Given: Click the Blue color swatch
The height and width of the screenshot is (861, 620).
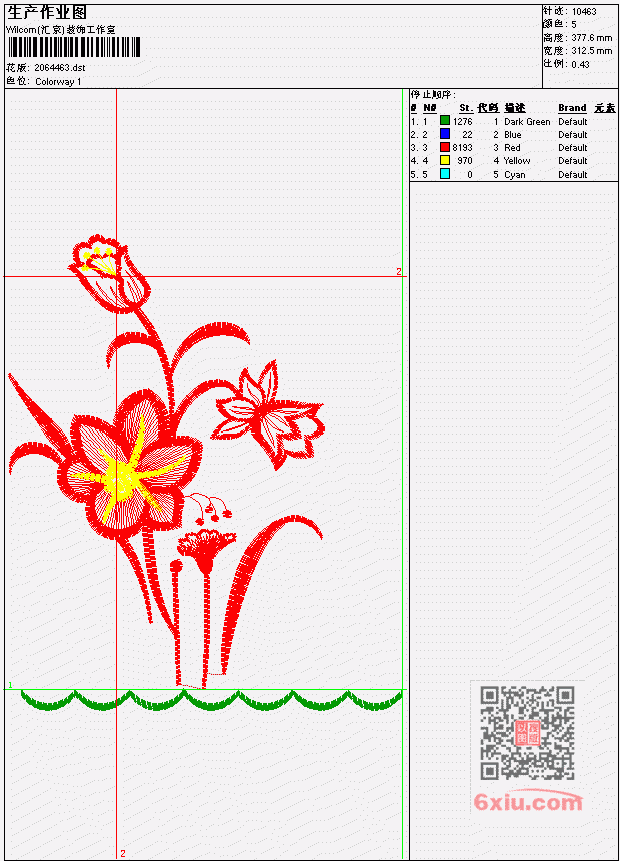Looking at the screenshot, I should tap(445, 134).
